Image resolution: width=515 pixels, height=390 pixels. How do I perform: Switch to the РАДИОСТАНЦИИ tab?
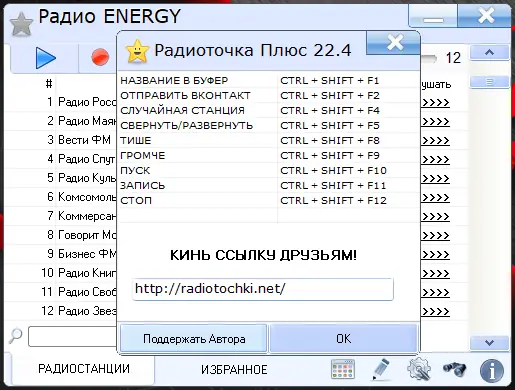[x=84, y=369]
